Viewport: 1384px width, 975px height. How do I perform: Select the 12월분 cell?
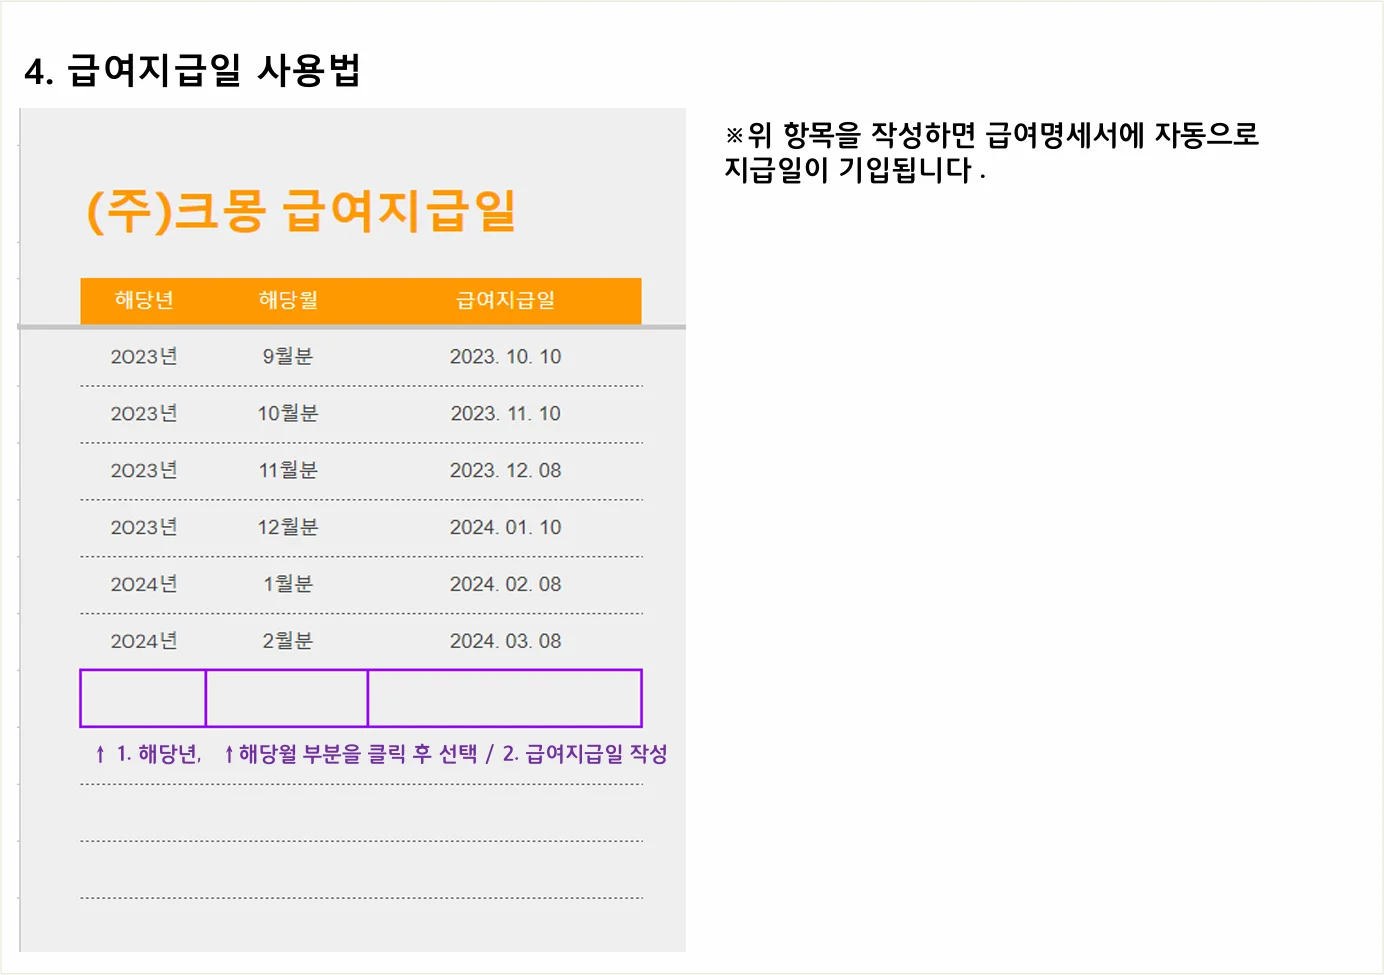288,528
